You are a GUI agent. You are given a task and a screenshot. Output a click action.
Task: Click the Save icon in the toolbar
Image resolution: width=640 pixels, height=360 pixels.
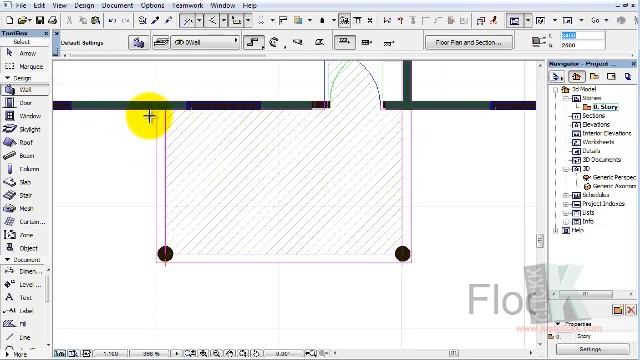tap(40, 20)
